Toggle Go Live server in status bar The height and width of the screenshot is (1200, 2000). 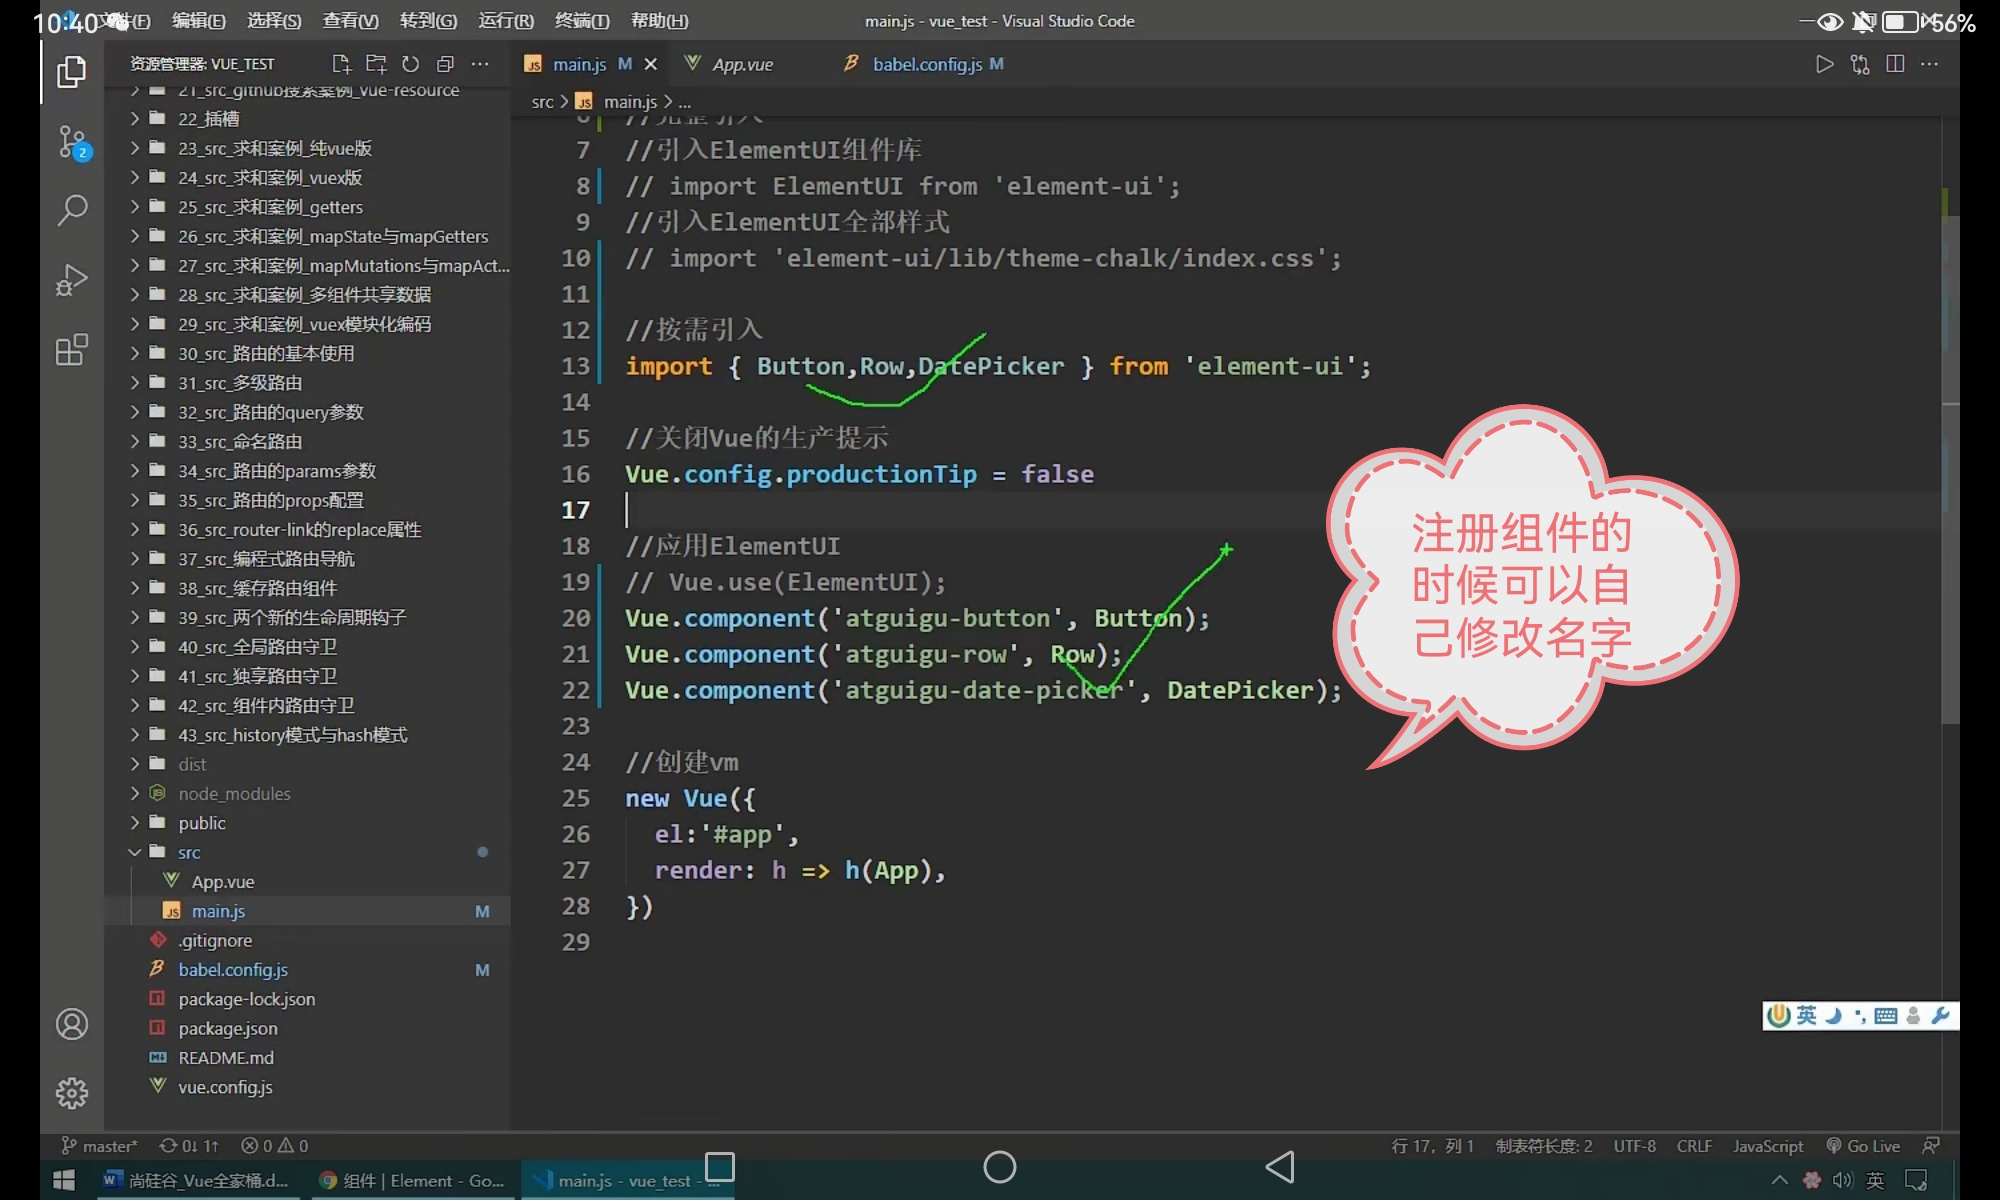point(1863,1146)
